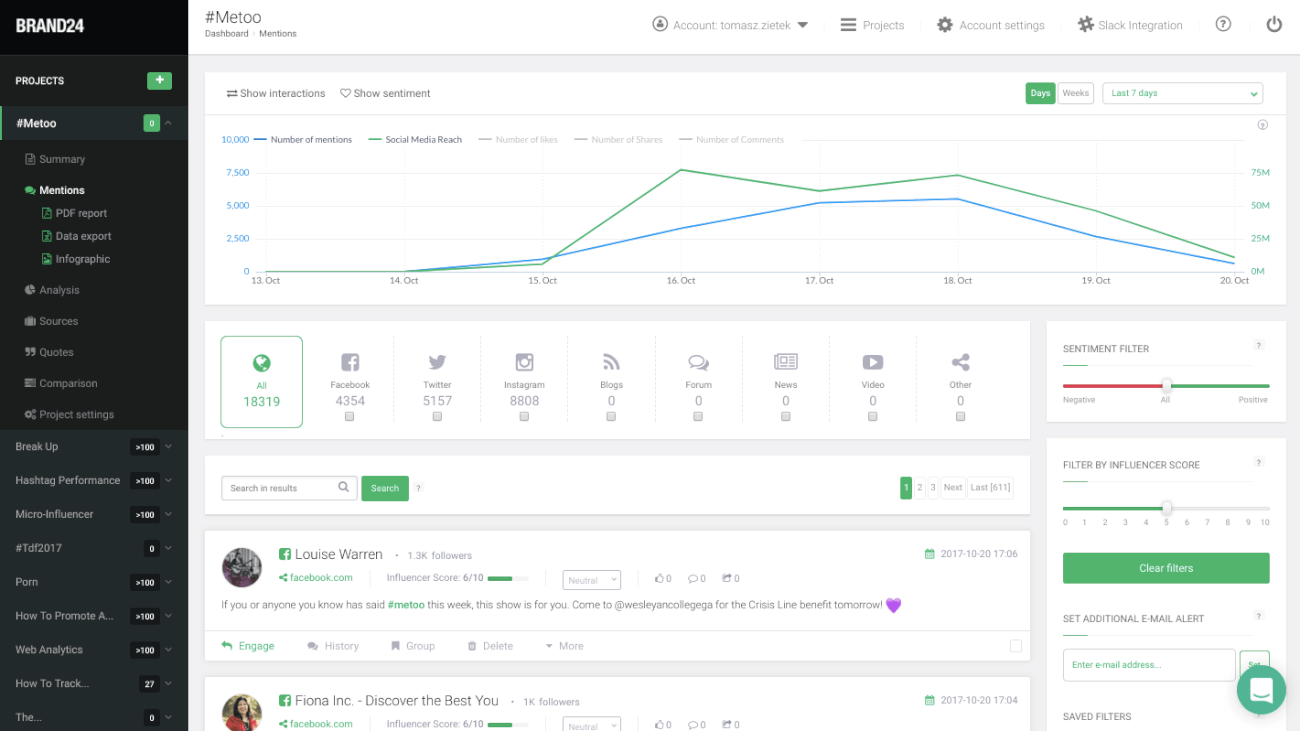Click Show sentiment link
The image size is (1300, 731).
385,93
